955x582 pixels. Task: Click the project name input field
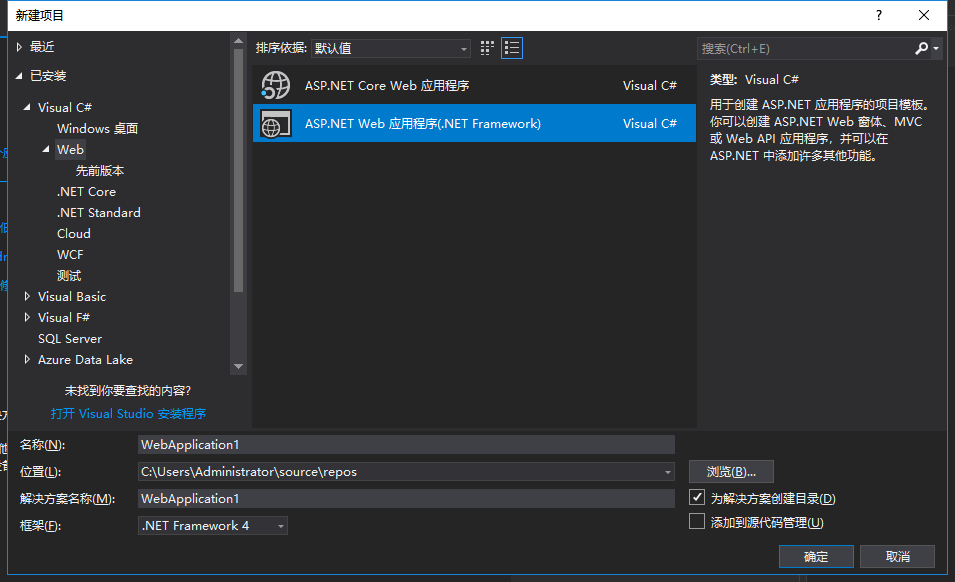[406, 444]
